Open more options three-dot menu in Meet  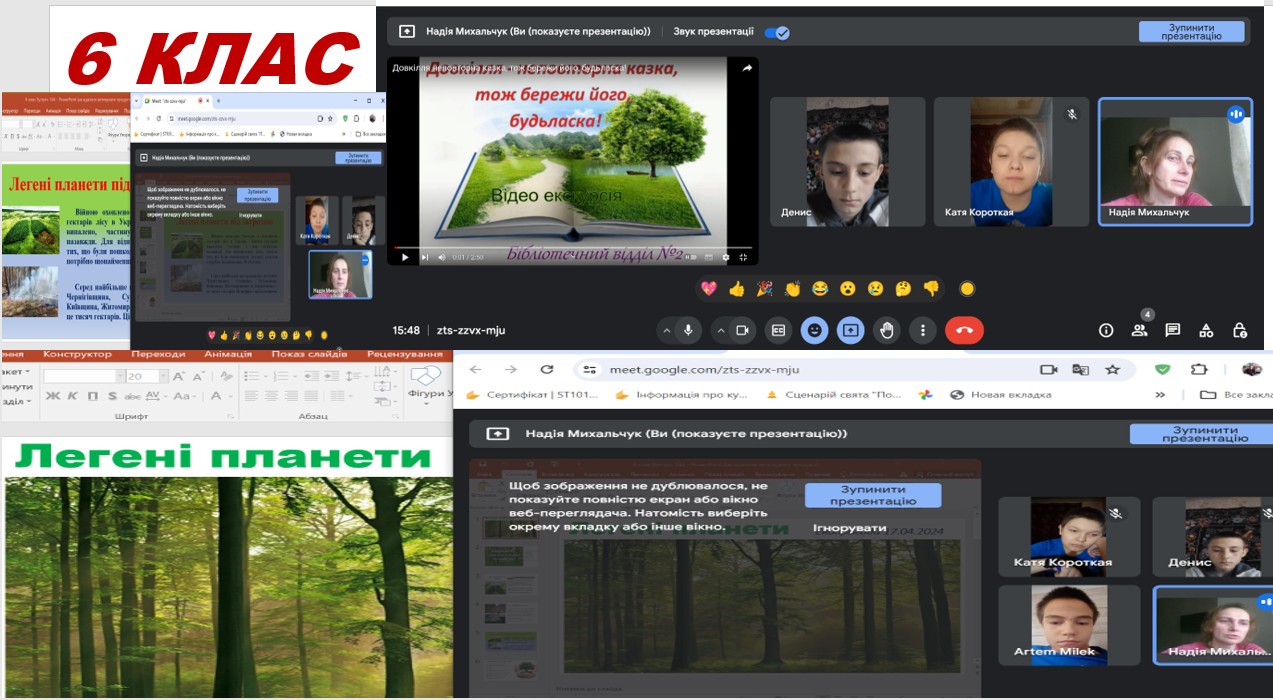click(x=922, y=330)
